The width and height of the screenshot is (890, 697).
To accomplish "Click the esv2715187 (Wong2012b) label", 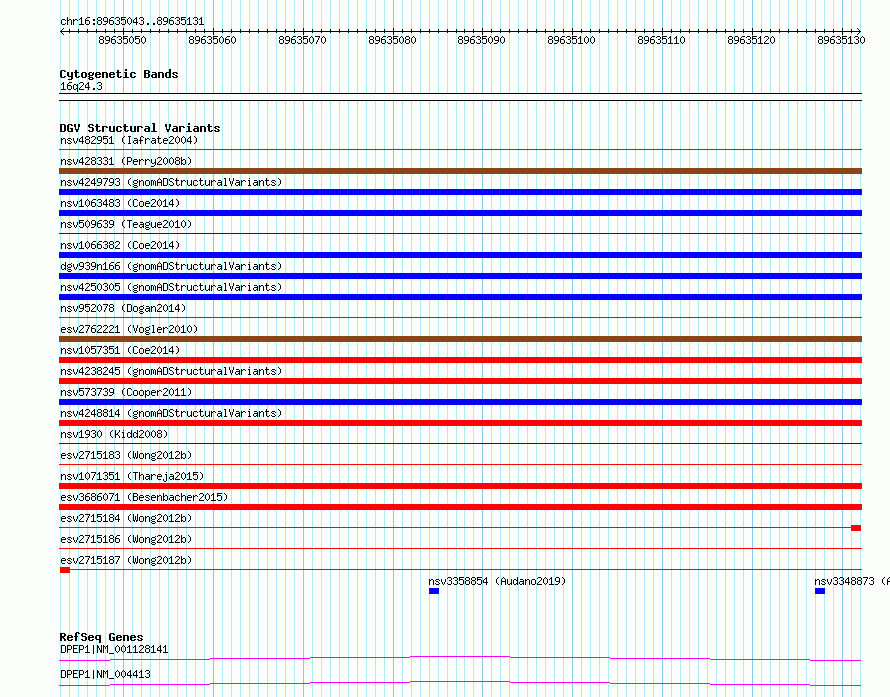I will 126,560.
